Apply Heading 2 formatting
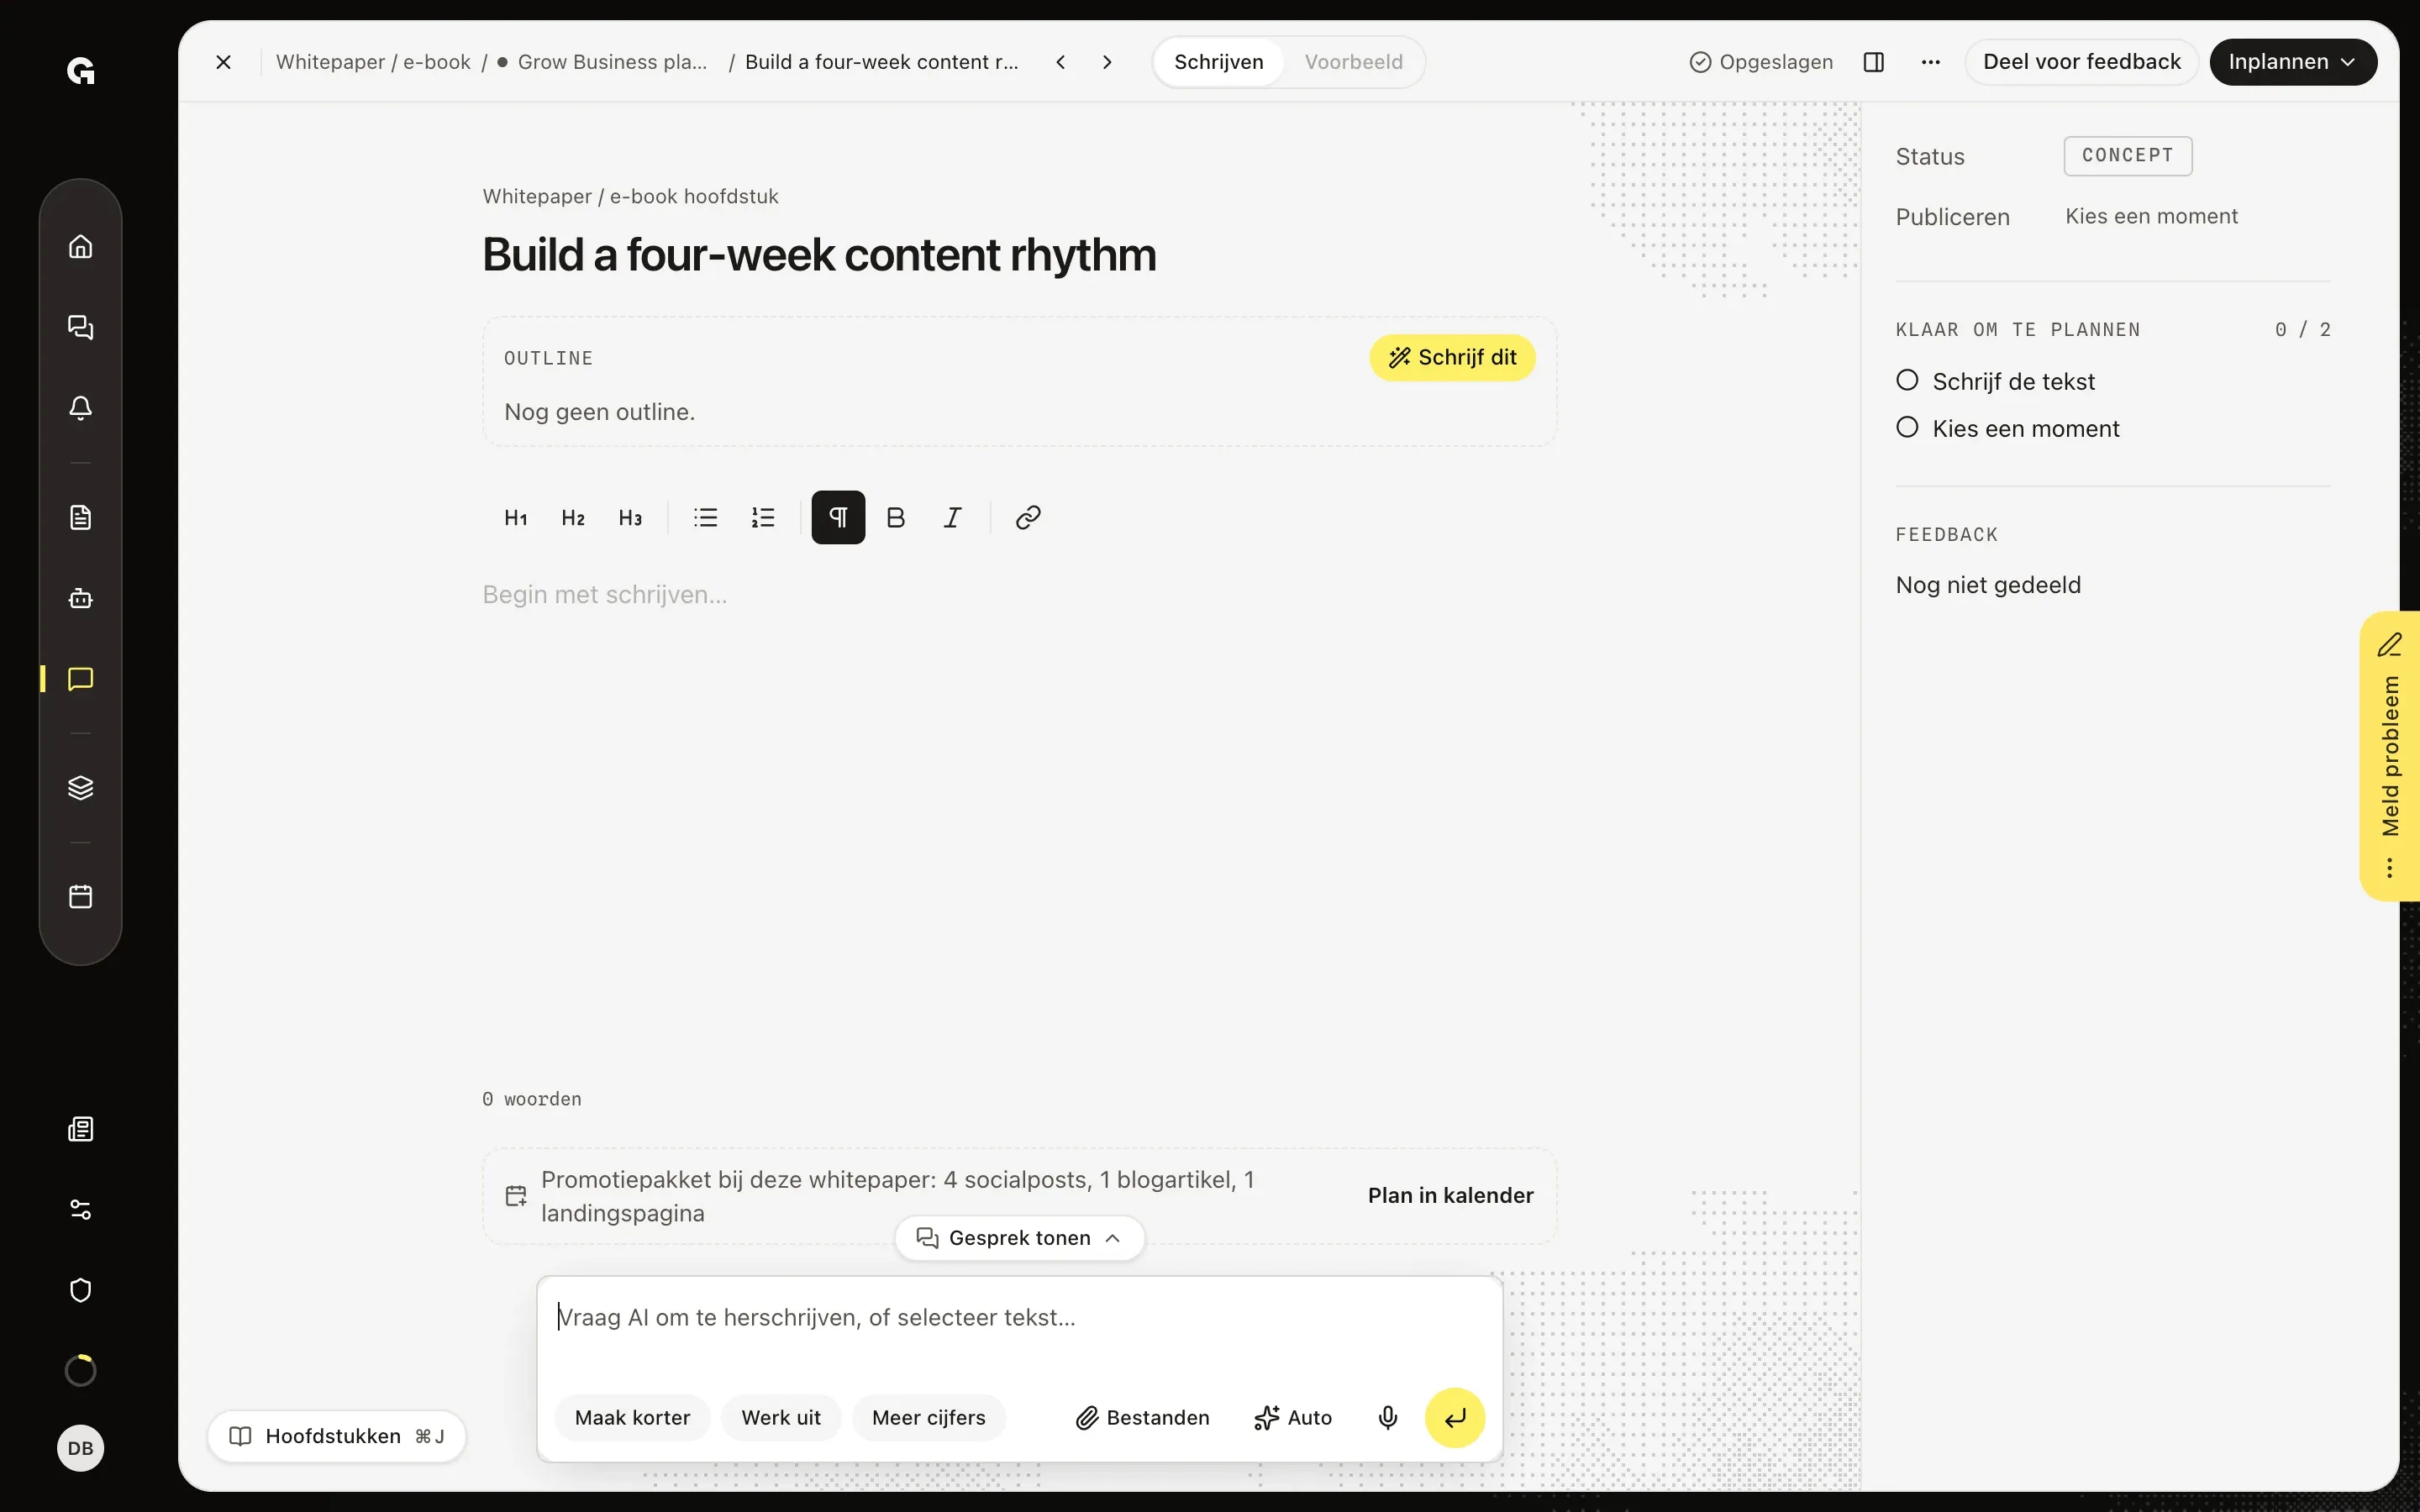This screenshot has height=1512, width=2420. coord(573,518)
